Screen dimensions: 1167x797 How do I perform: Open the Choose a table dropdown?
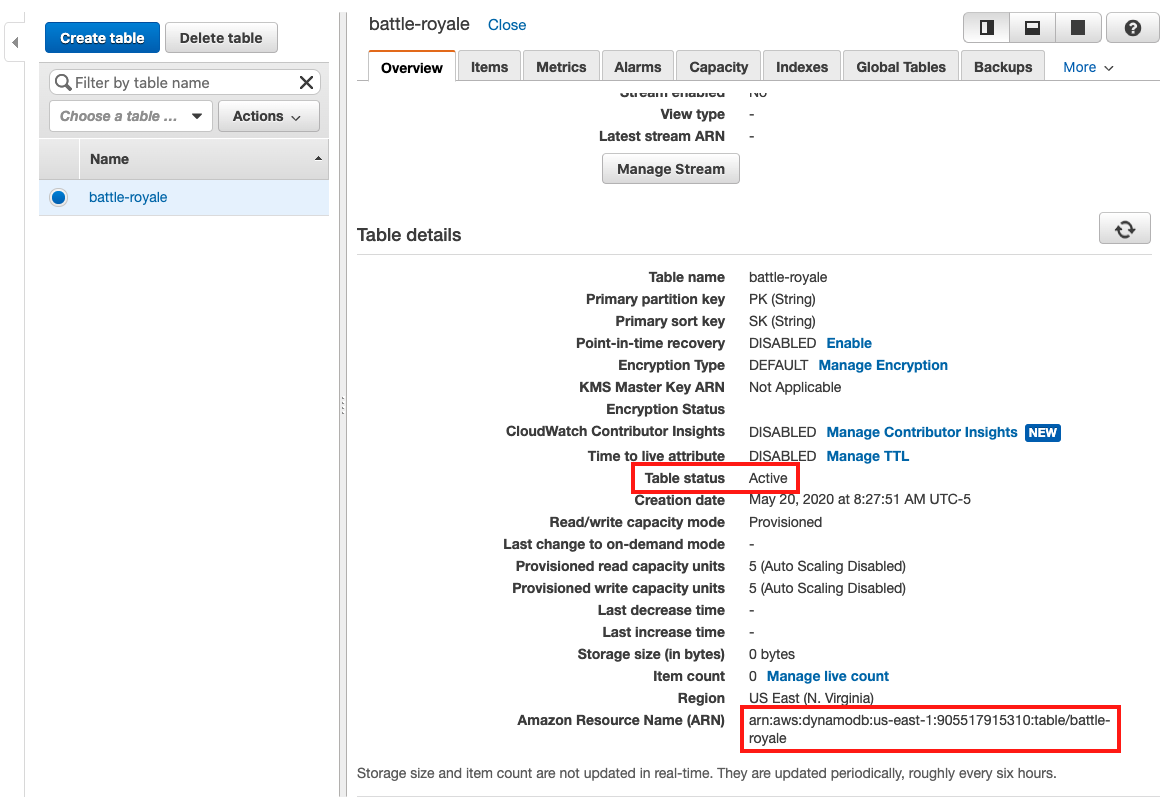point(131,116)
